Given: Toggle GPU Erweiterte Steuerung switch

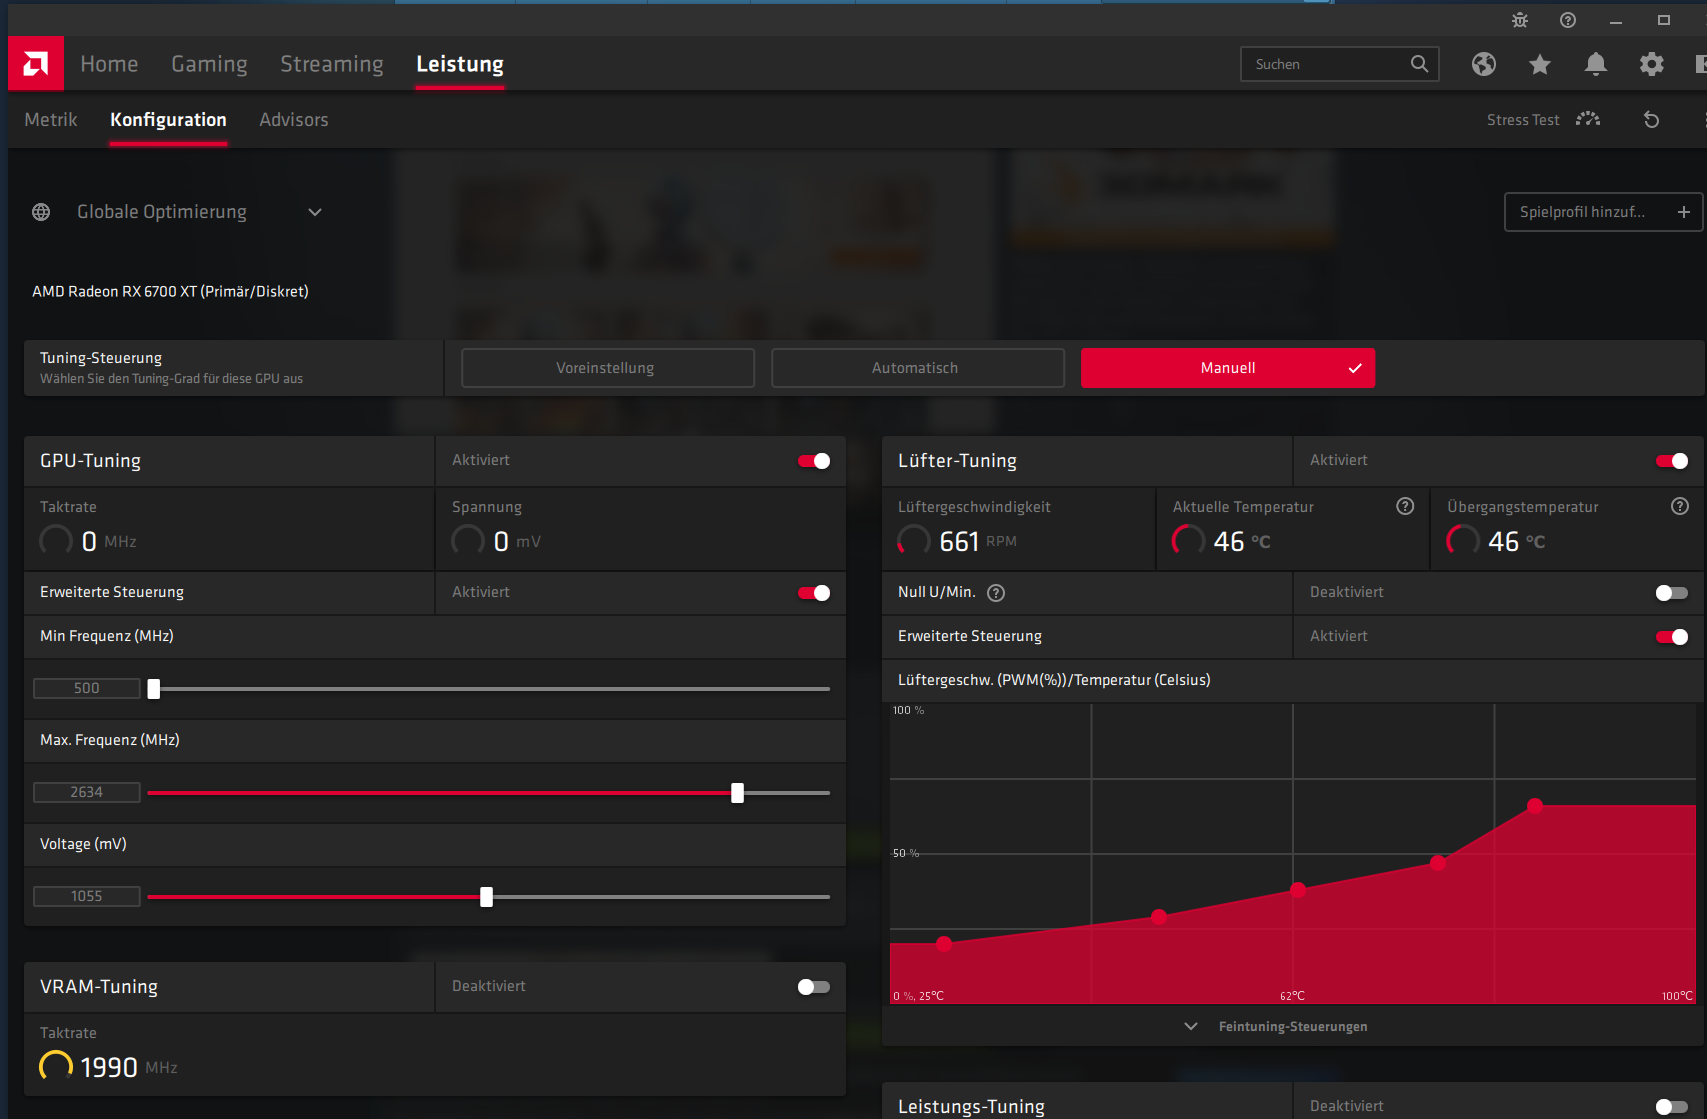Looking at the screenshot, I should (814, 593).
